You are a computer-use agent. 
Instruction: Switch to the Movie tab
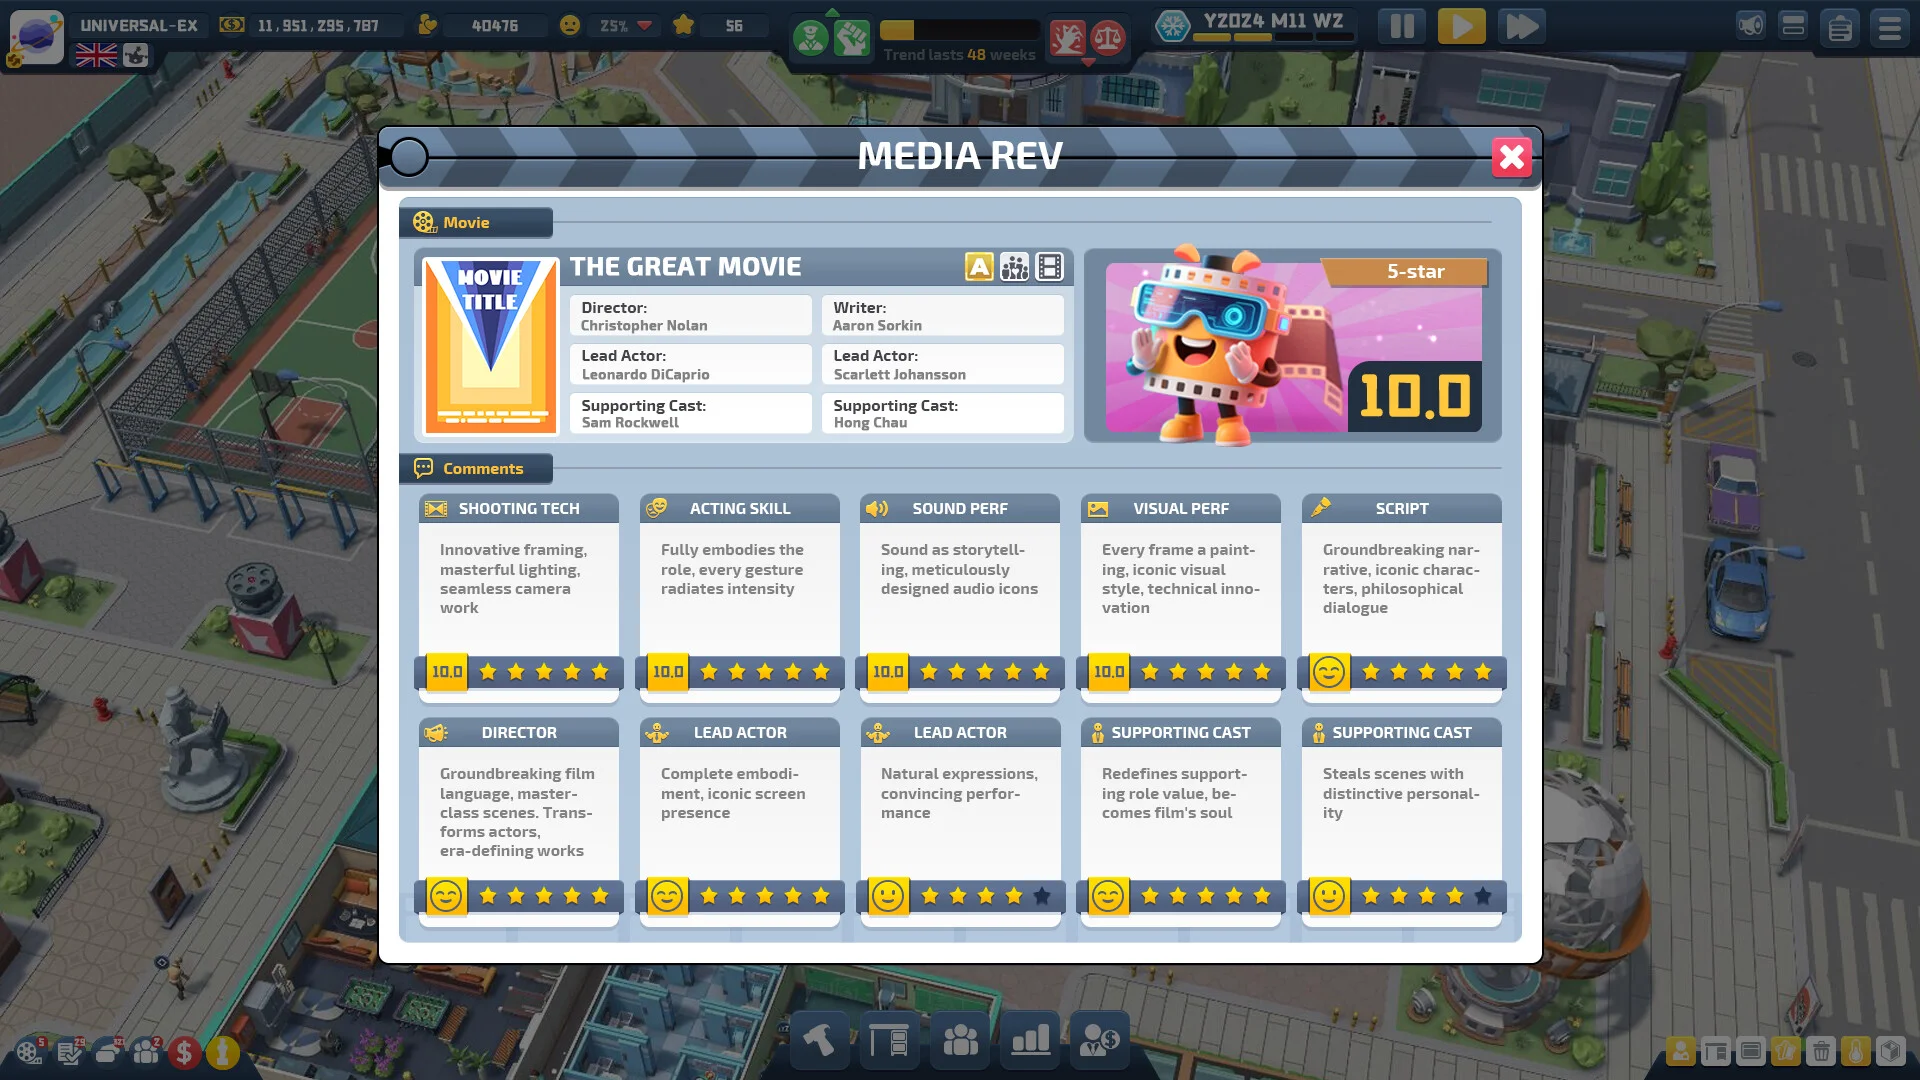tap(476, 222)
